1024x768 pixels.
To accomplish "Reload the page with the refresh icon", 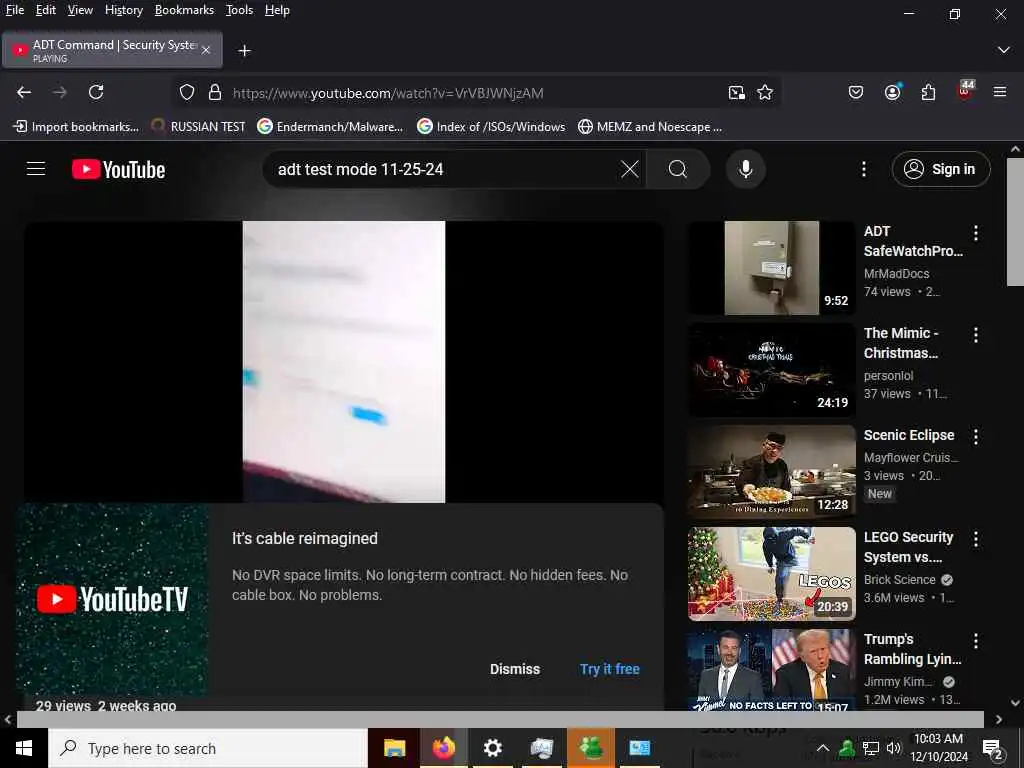I will [x=96, y=92].
